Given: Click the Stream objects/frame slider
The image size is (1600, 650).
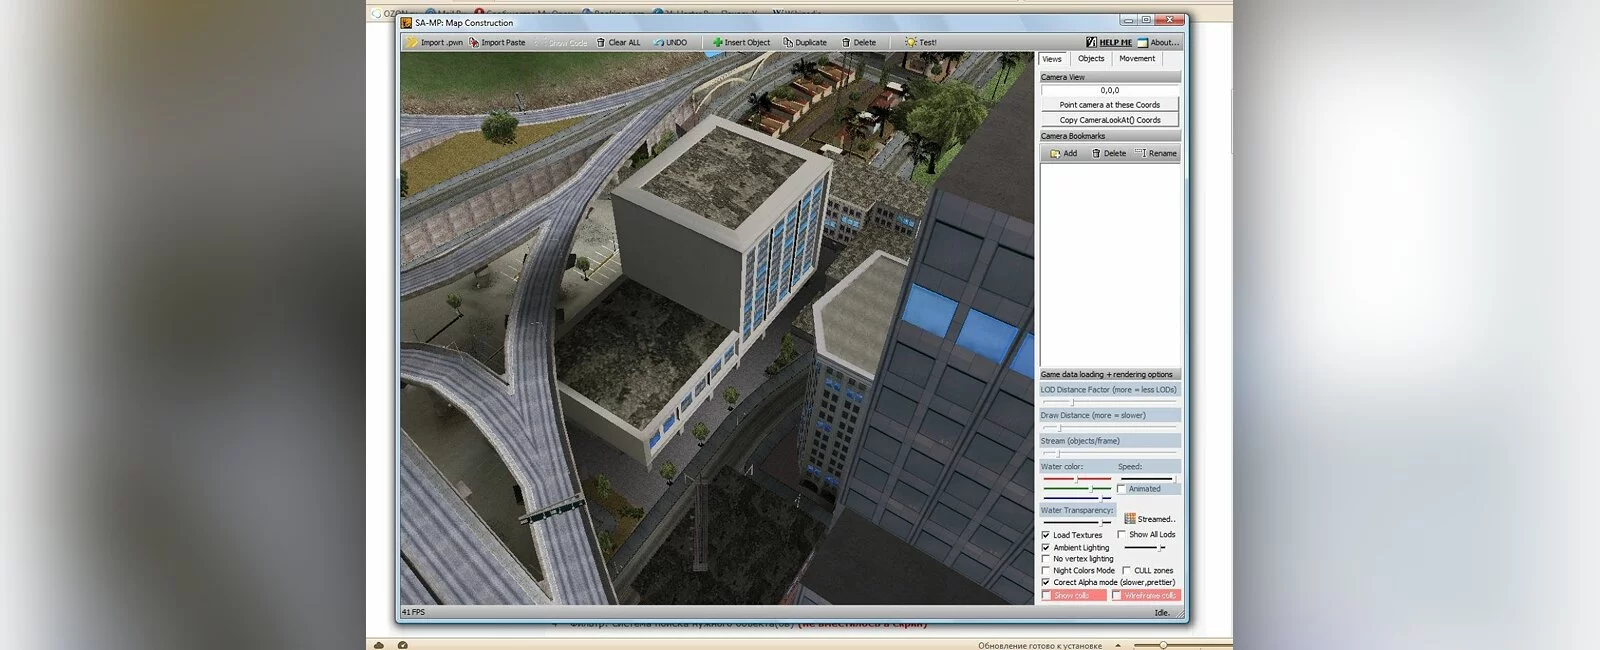Looking at the screenshot, I should click(x=1110, y=453).
